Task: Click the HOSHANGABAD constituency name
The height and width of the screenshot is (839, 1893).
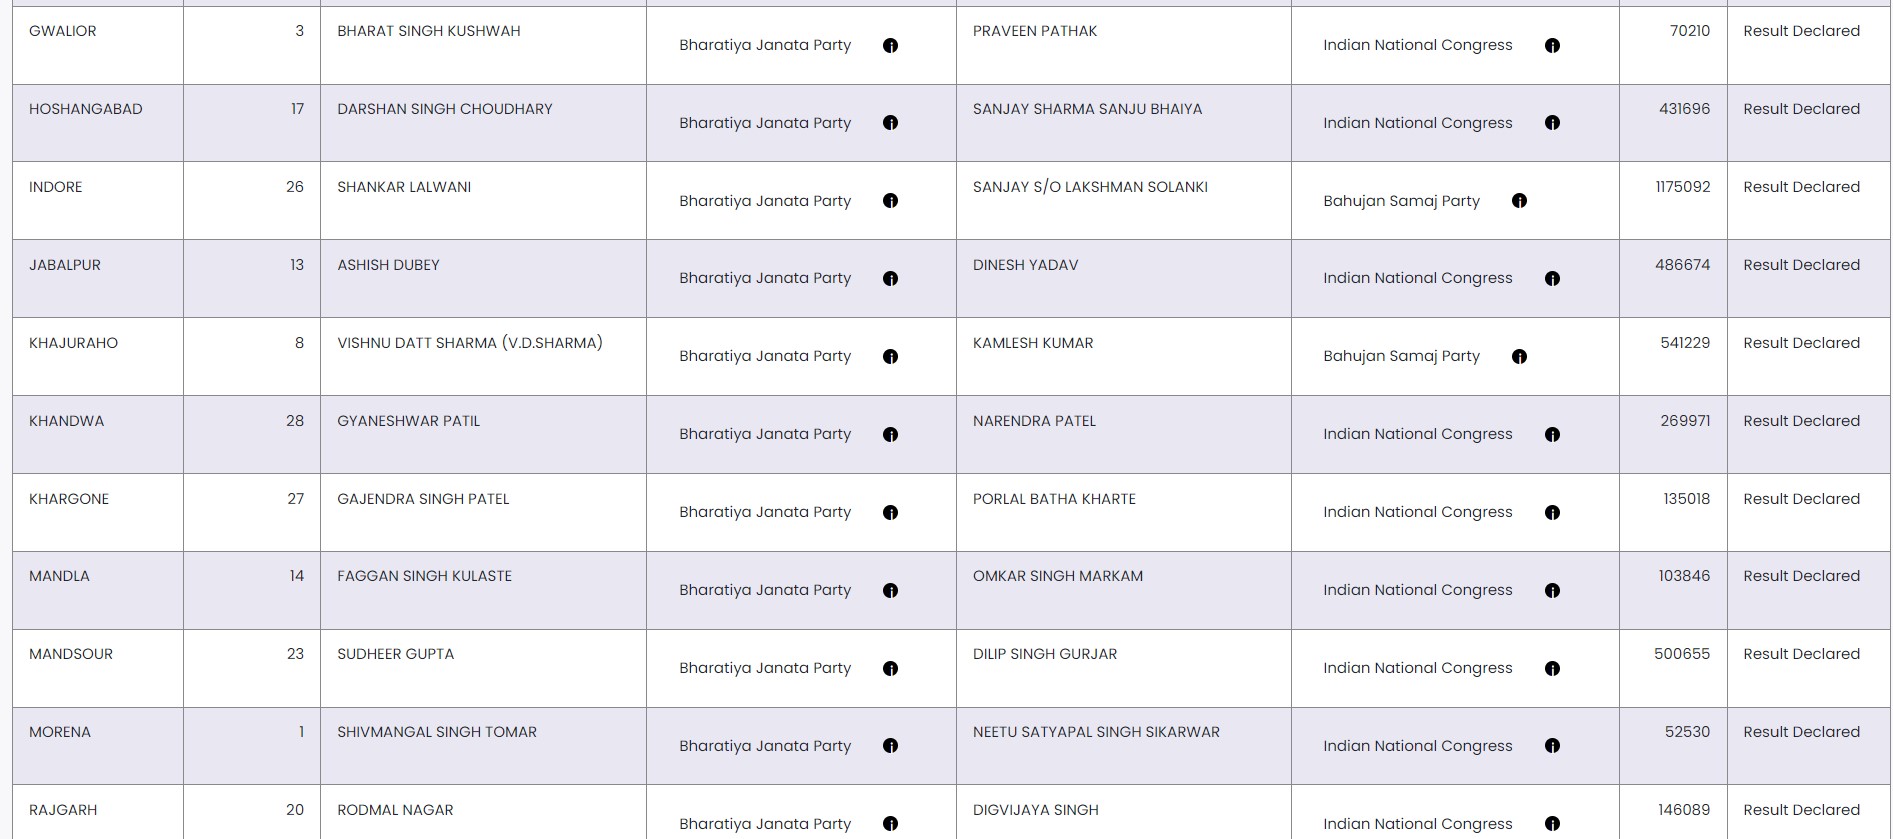Action: tap(86, 109)
